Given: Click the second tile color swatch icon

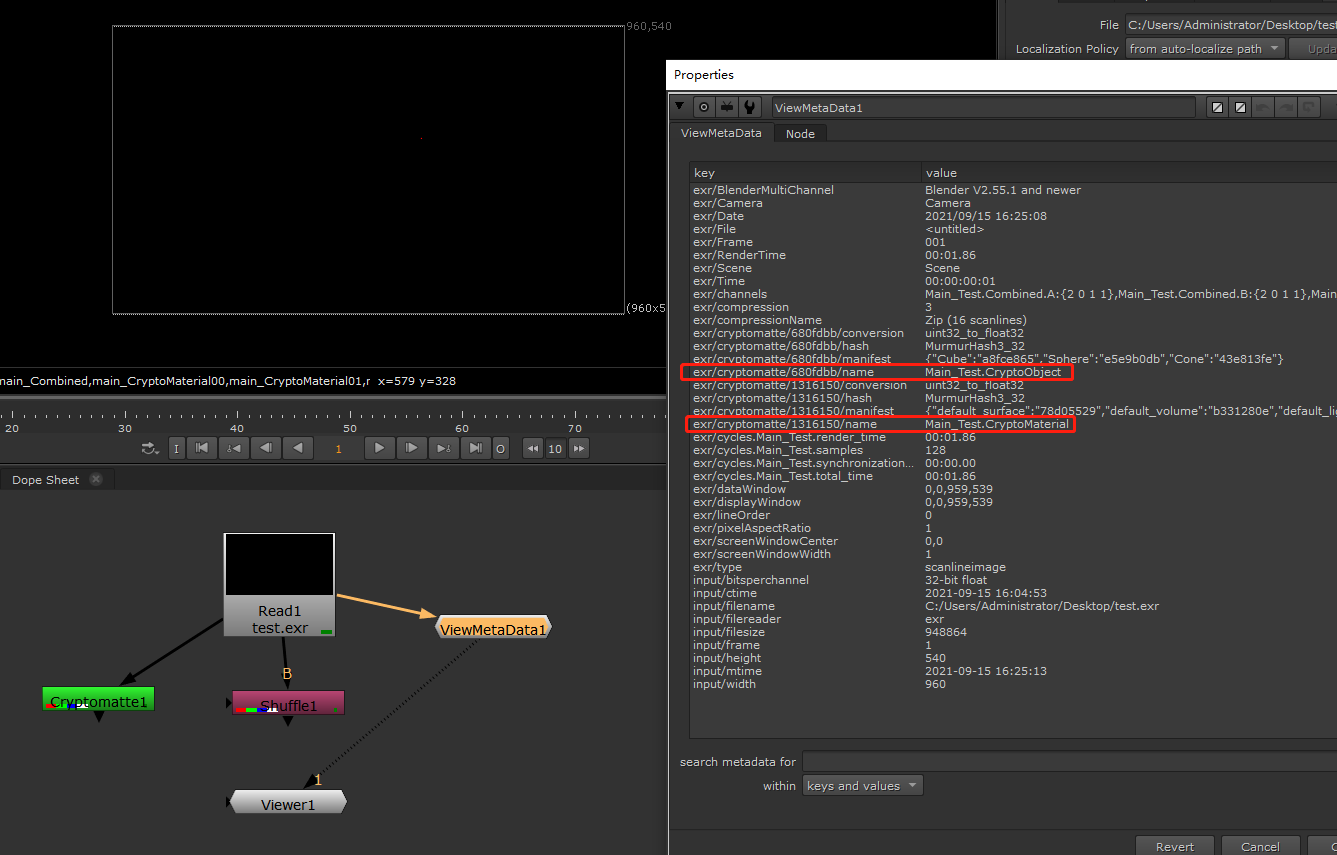Looking at the screenshot, I should (1240, 107).
